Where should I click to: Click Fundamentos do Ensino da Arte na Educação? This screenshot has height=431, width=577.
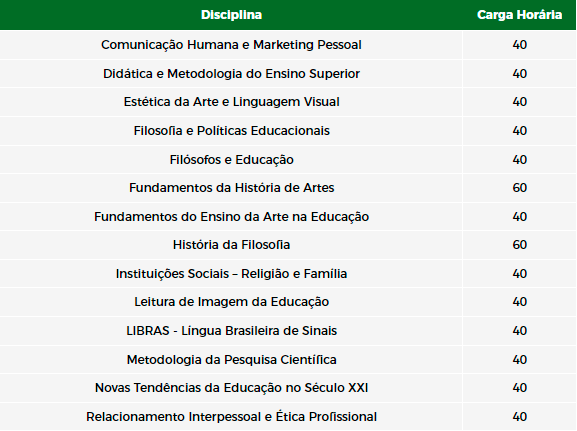[231, 217]
